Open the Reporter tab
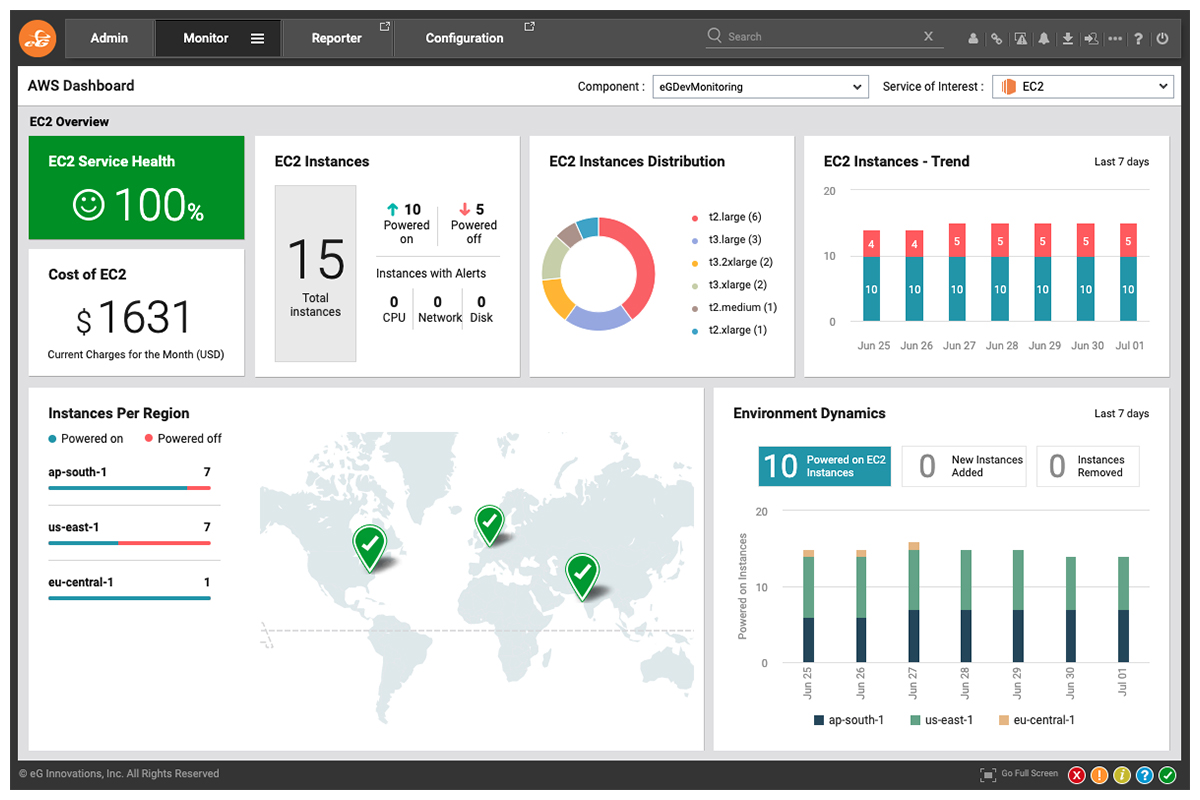 pos(337,38)
